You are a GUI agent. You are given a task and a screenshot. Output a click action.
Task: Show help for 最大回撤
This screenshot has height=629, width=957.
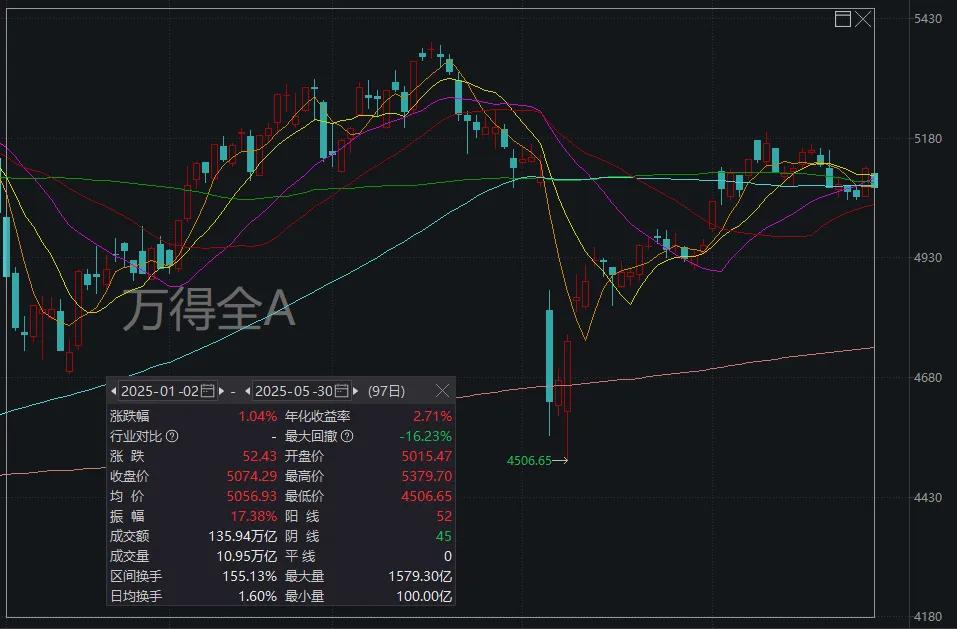coord(347,436)
